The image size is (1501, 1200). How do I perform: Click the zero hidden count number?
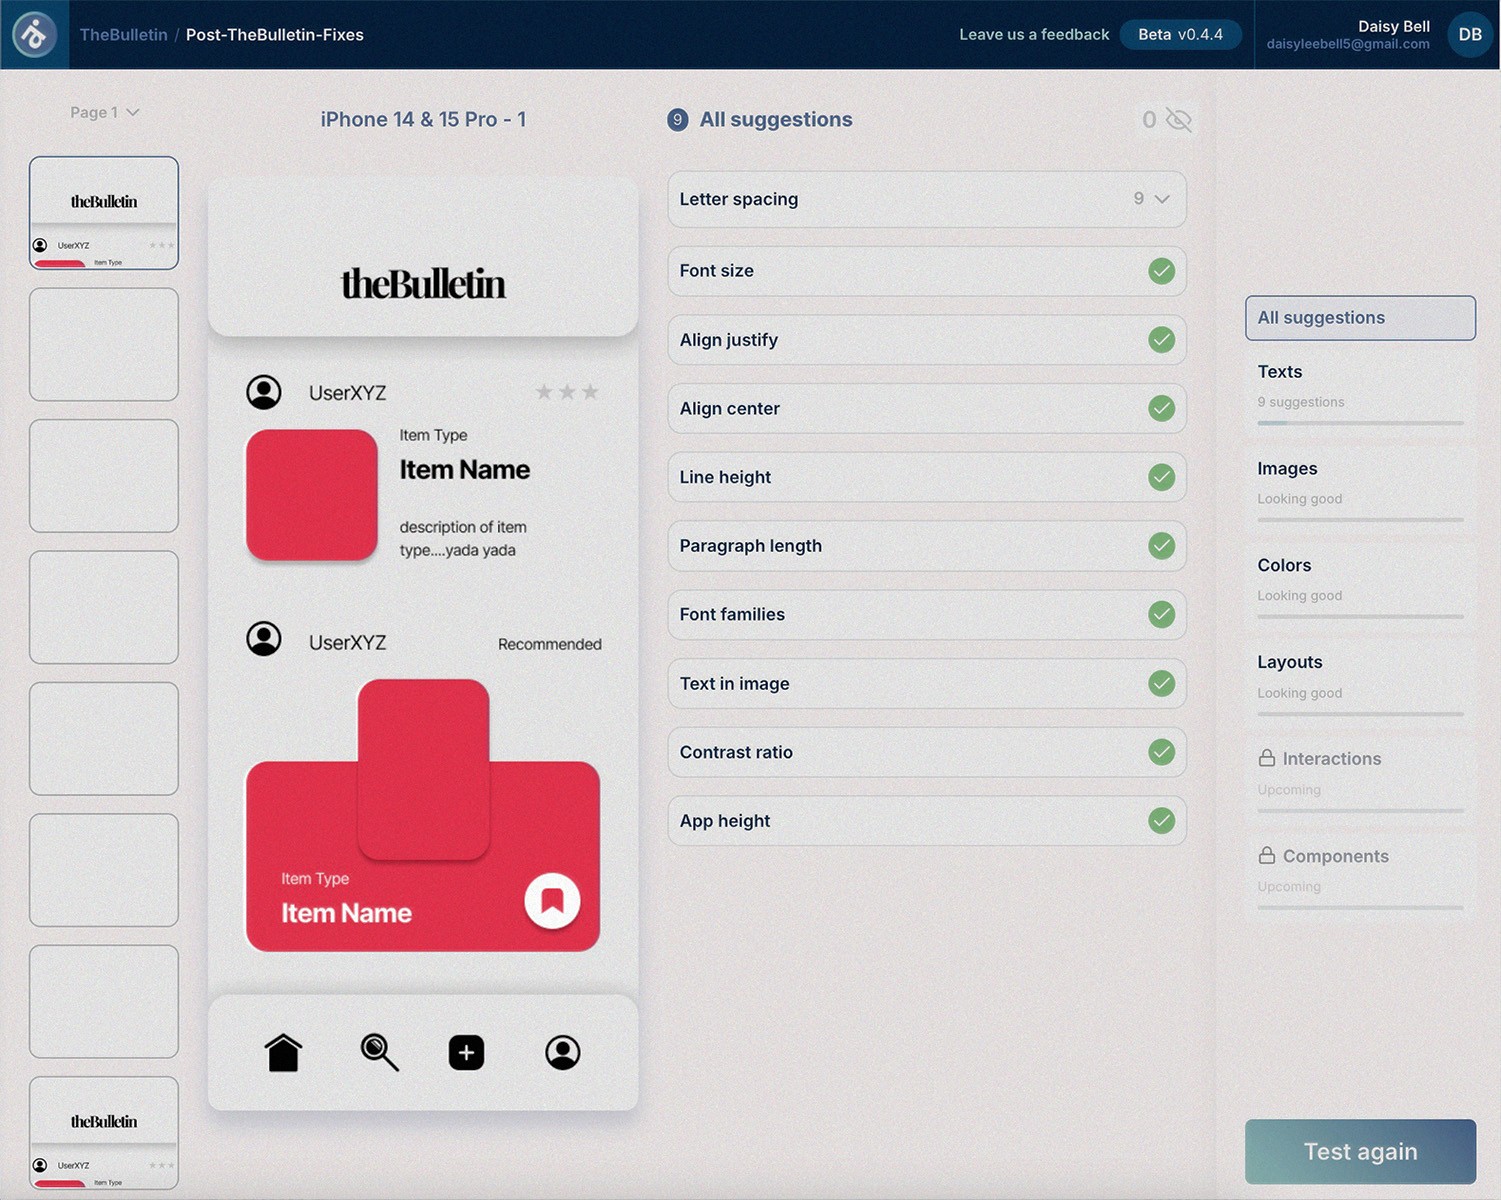click(1149, 120)
